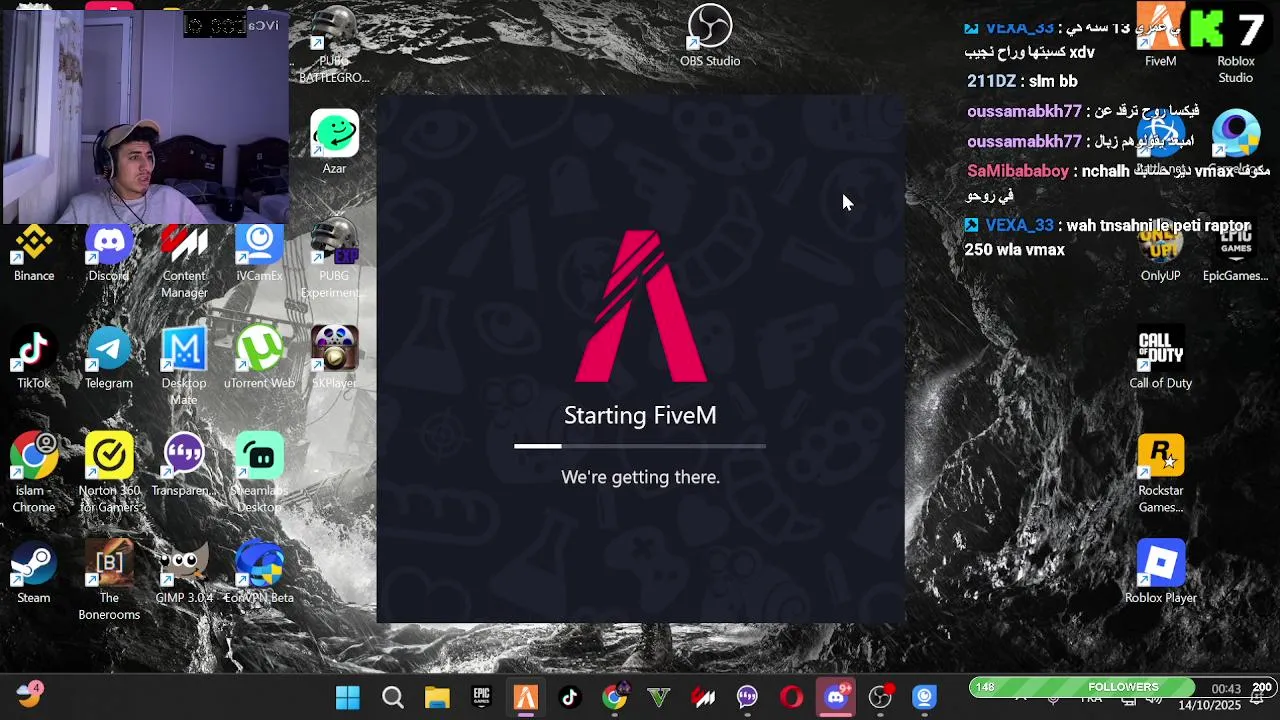Open the Binance desktop shortcut
1280x720 pixels.
click(x=34, y=254)
